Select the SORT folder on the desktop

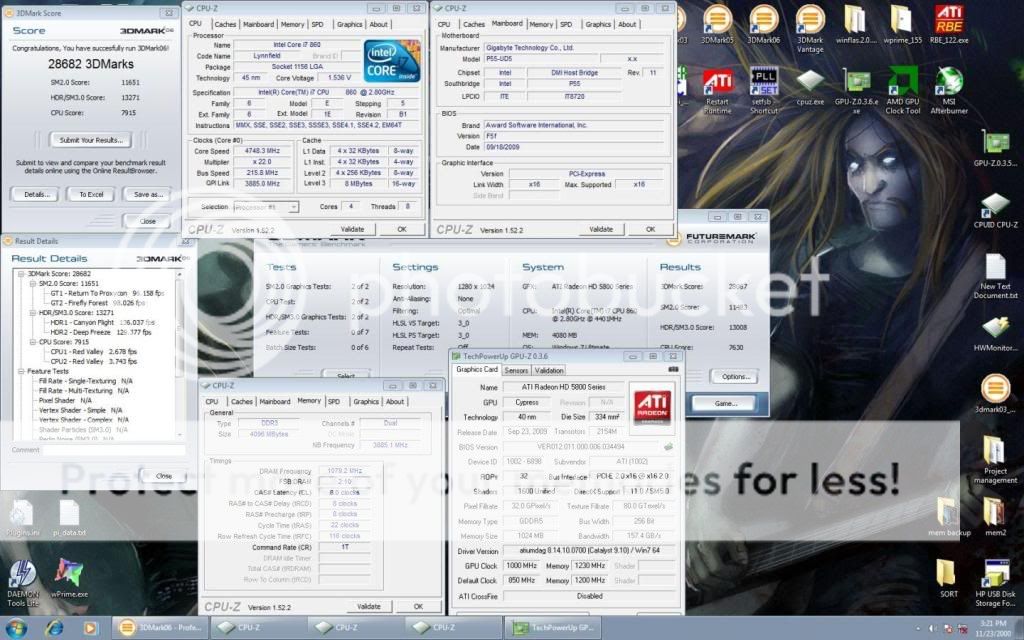click(949, 579)
